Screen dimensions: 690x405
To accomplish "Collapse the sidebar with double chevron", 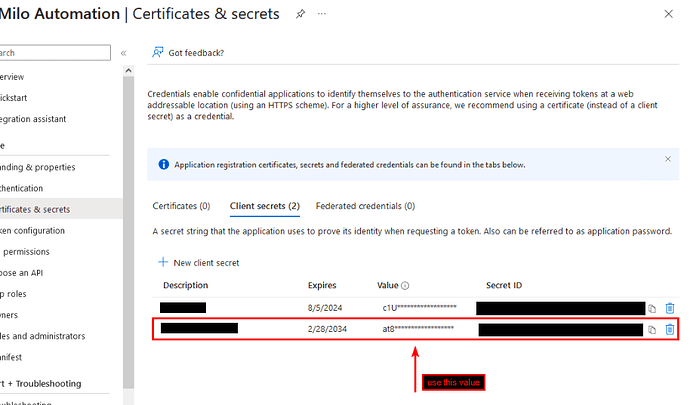I will (x=124, y=53).
